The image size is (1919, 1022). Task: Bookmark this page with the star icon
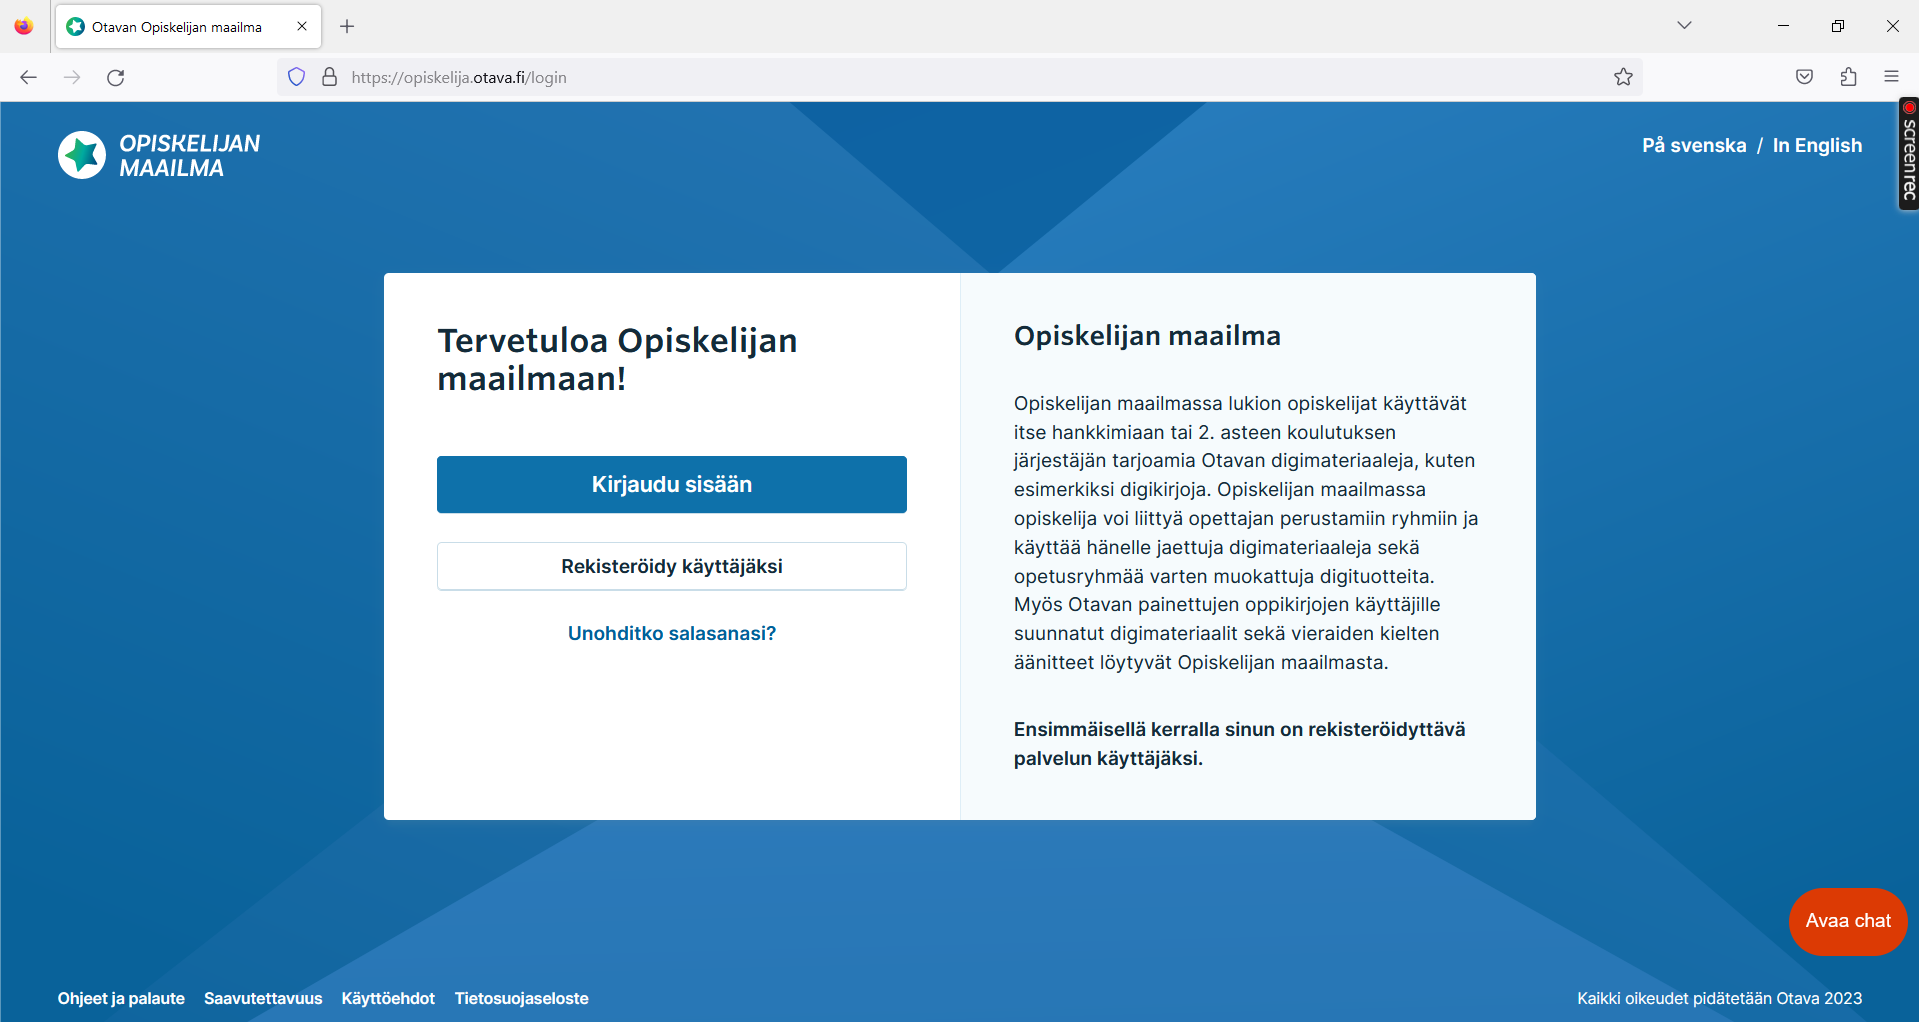1623,77
